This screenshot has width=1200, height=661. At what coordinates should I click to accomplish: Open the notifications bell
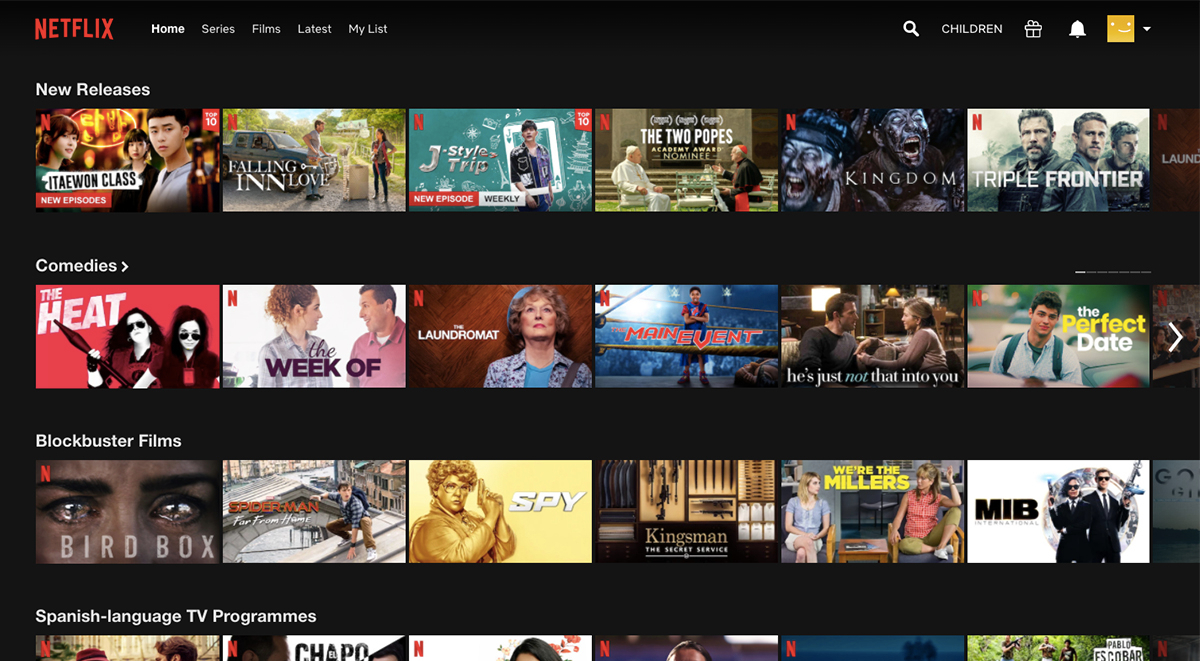(x=1077, y=29)
